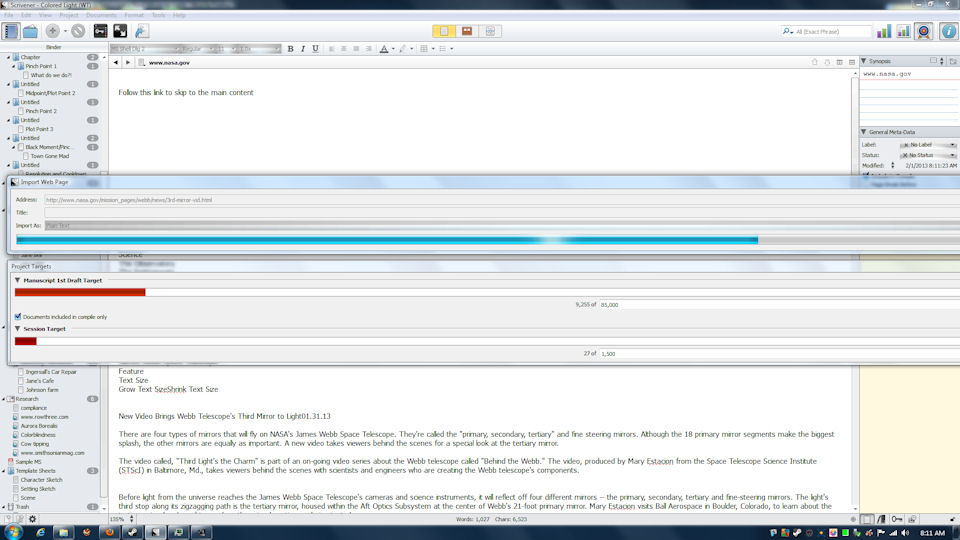Collapse the General Meta-Data section
Viewport: 960px width, 540px height.
(864, 132)
